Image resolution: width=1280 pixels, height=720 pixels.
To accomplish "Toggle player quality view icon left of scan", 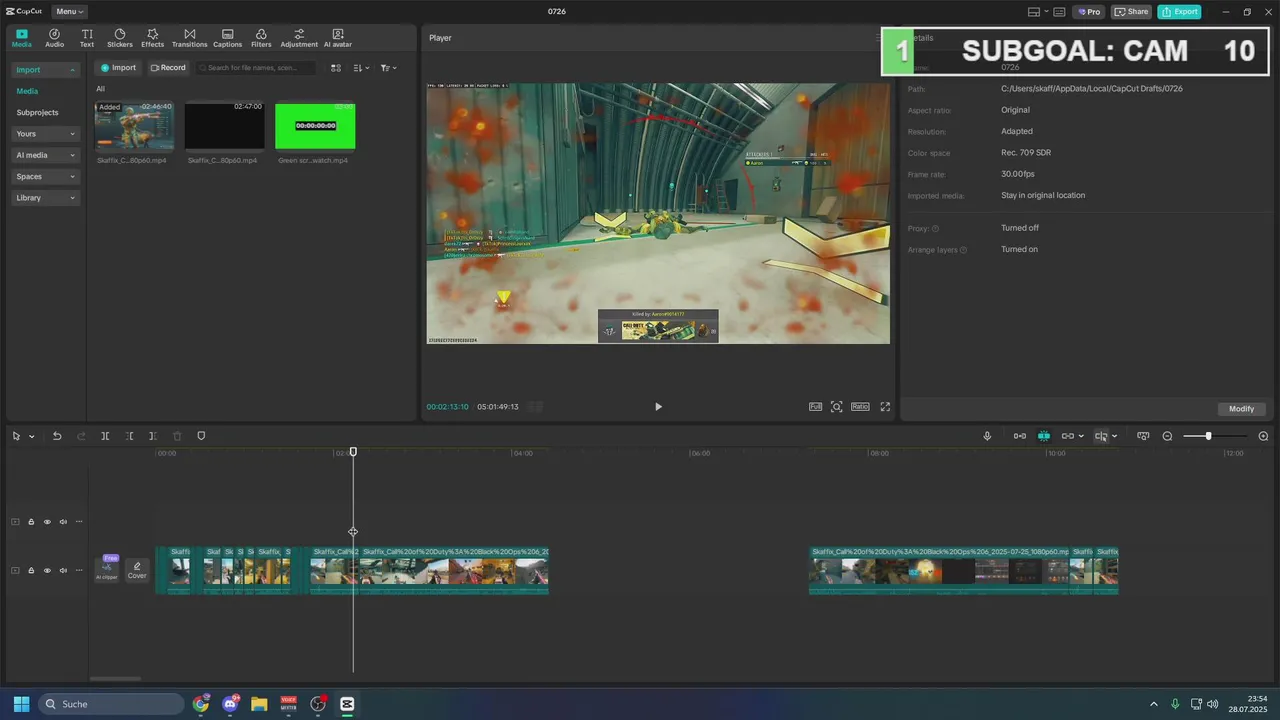I will pyautogui.click(x=816, y=407).
